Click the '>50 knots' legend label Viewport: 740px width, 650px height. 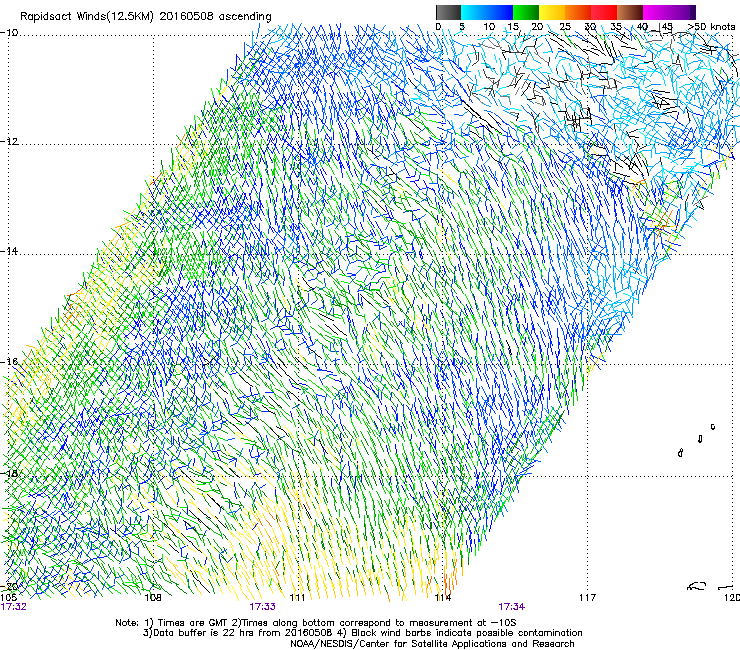711,26
